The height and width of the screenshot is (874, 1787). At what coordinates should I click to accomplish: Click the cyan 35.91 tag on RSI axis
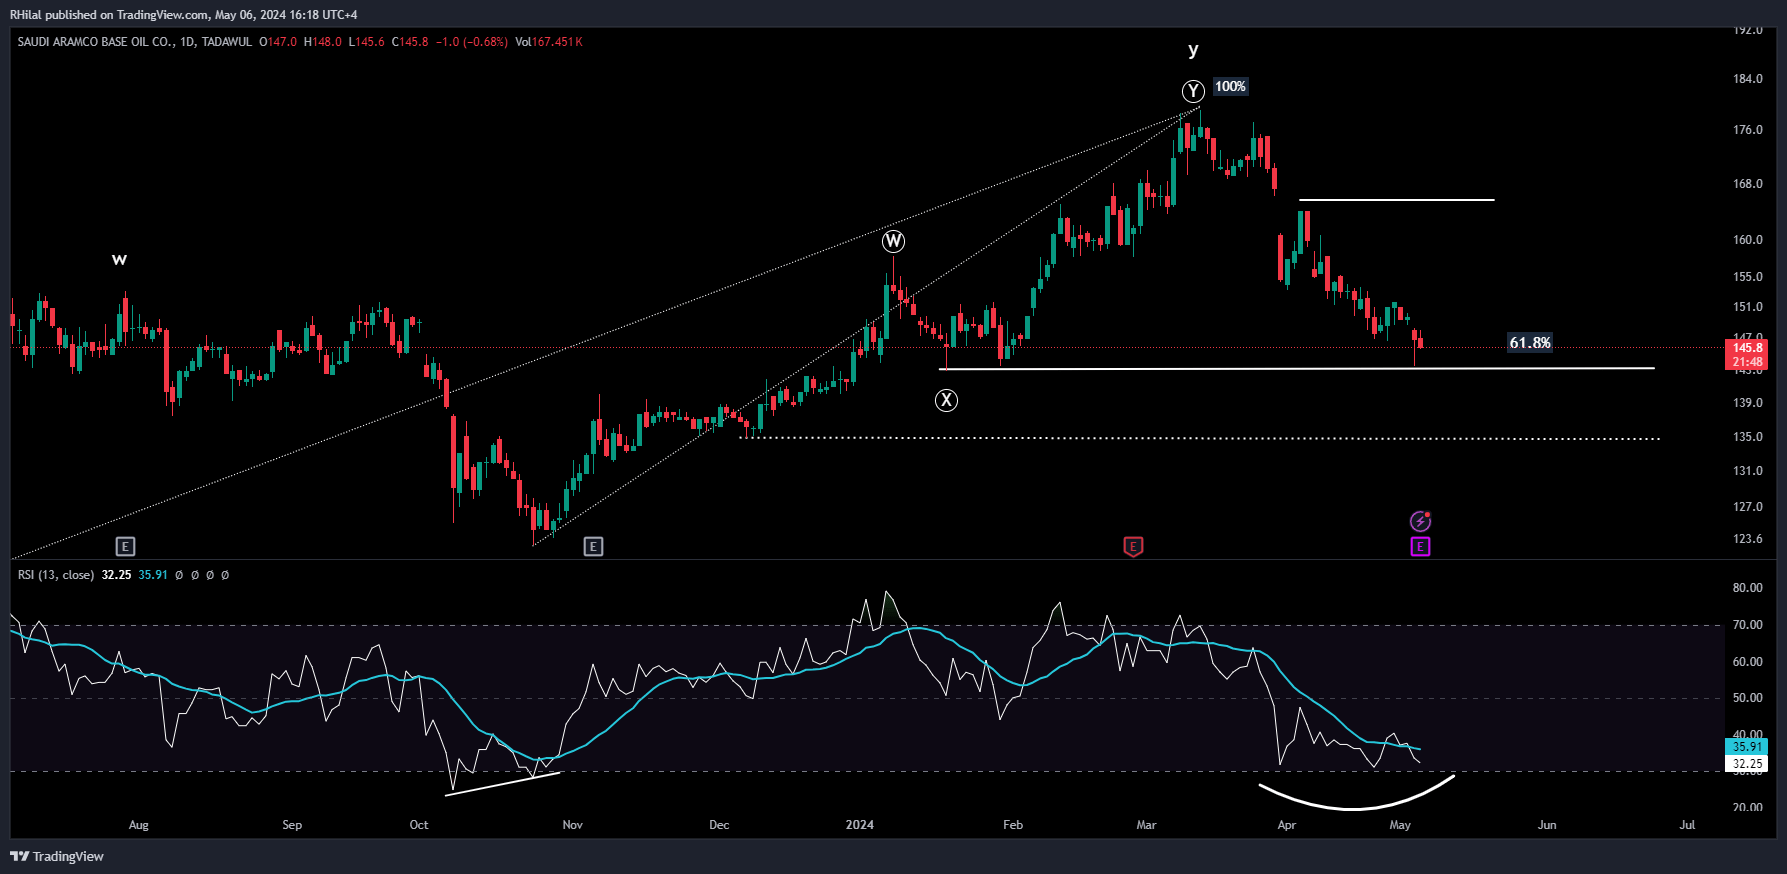1747,747
